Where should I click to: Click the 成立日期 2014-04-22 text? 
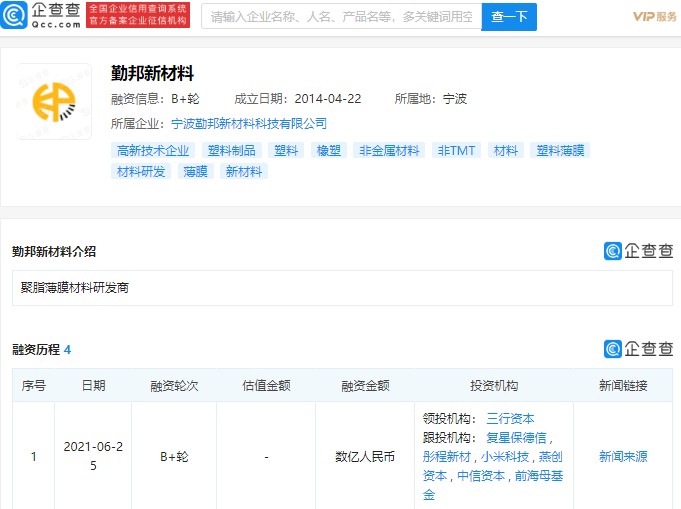click(x=298, y=99)
